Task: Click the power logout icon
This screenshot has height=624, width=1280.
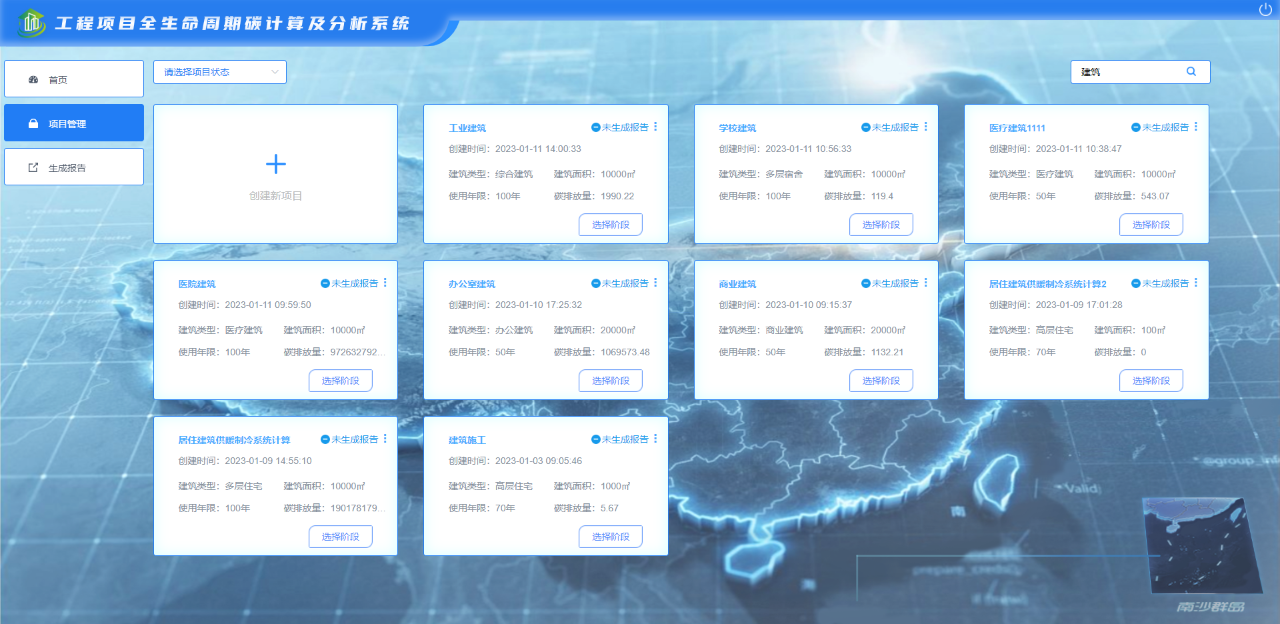Action: point(1265,10)
